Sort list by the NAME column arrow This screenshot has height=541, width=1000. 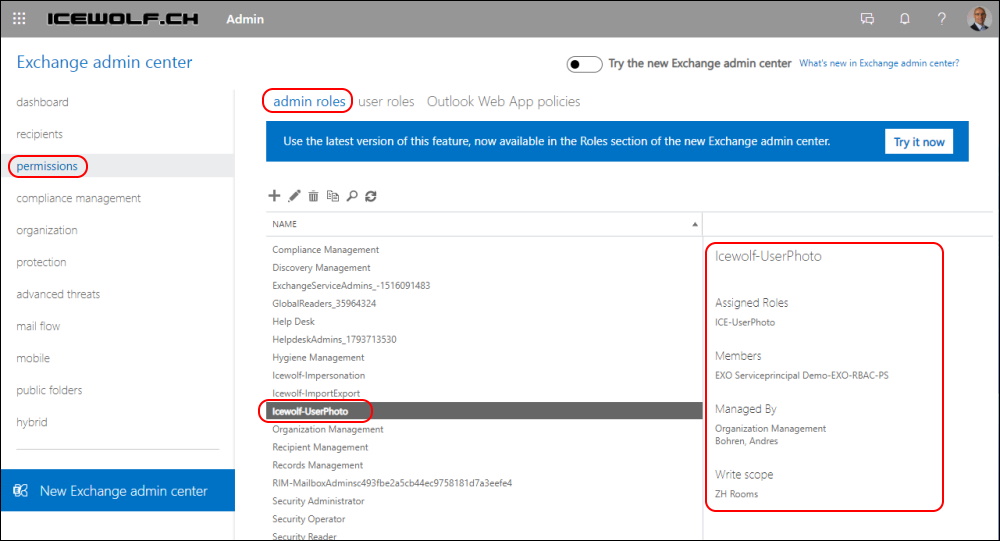tap(695, 225)
